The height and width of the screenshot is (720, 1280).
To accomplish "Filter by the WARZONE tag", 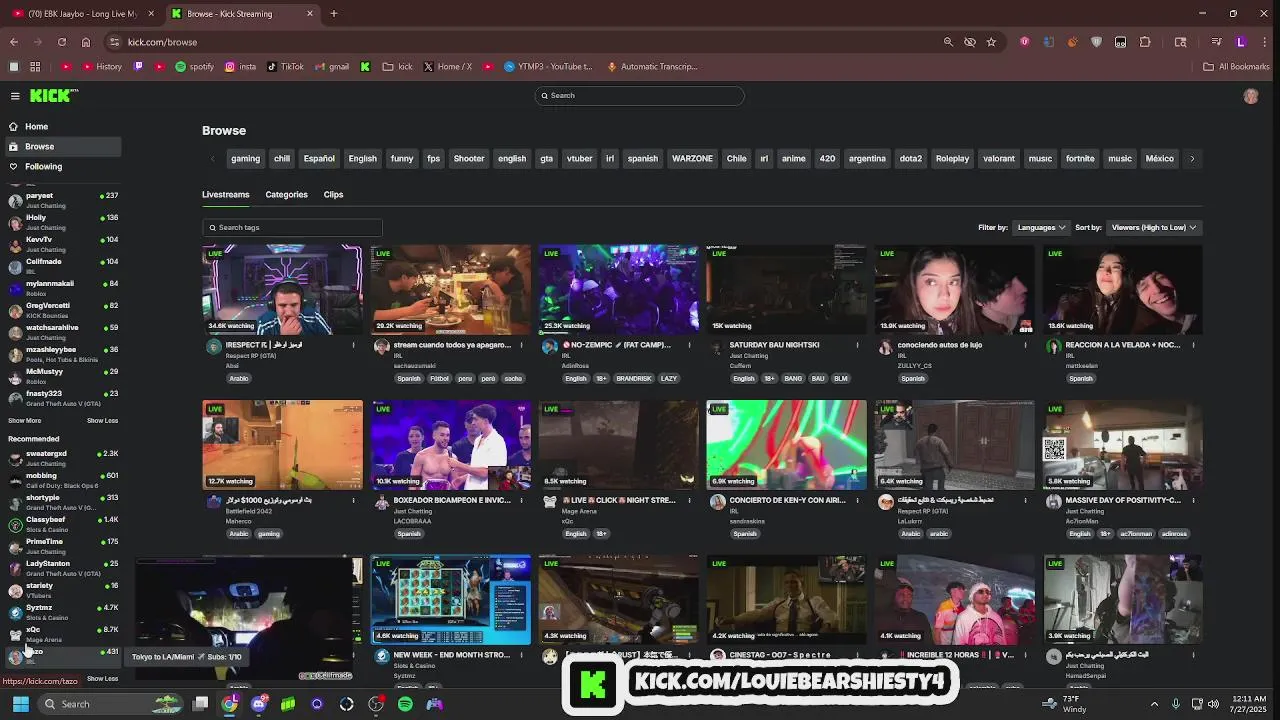I will (692, 158).
